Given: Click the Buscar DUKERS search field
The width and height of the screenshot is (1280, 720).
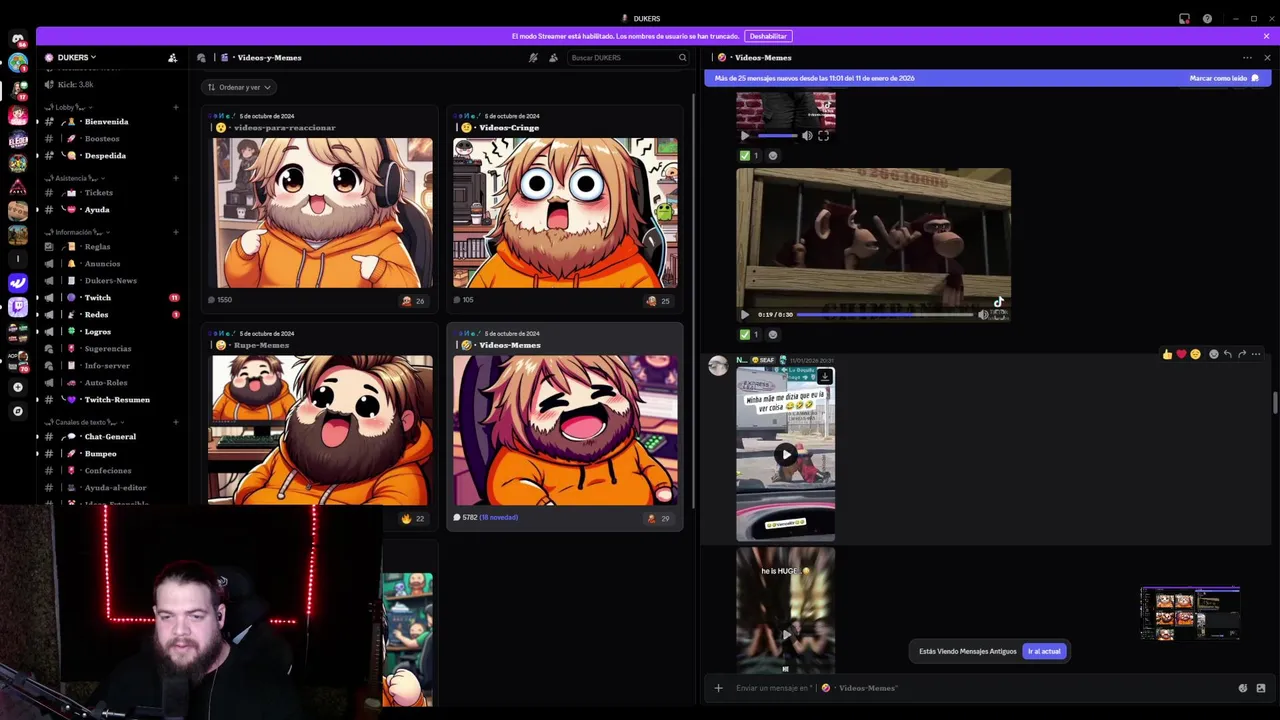Looking at the screenshot, I should coord(628,58).
